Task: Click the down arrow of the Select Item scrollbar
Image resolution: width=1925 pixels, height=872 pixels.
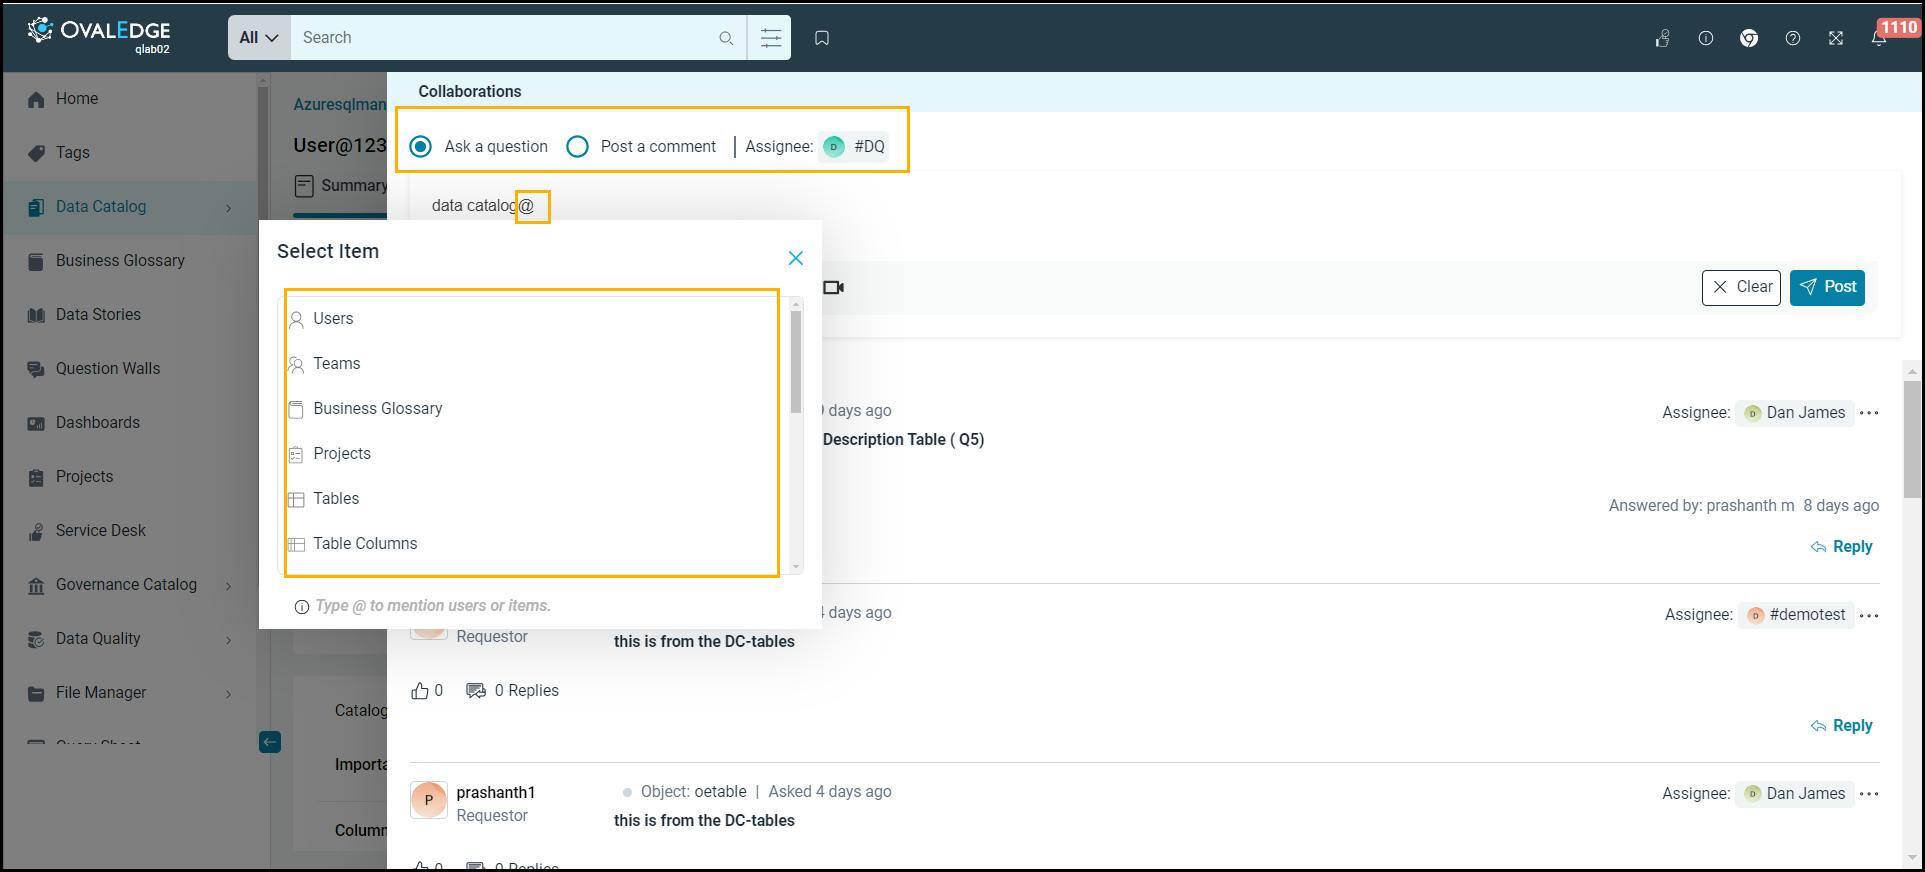Action: 796,567
